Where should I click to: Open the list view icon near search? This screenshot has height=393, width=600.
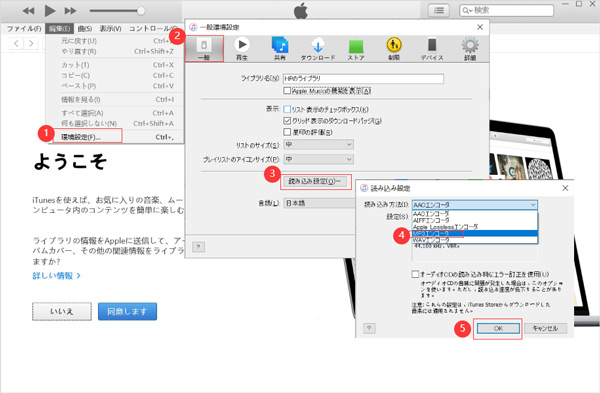(x=439, y=10)
